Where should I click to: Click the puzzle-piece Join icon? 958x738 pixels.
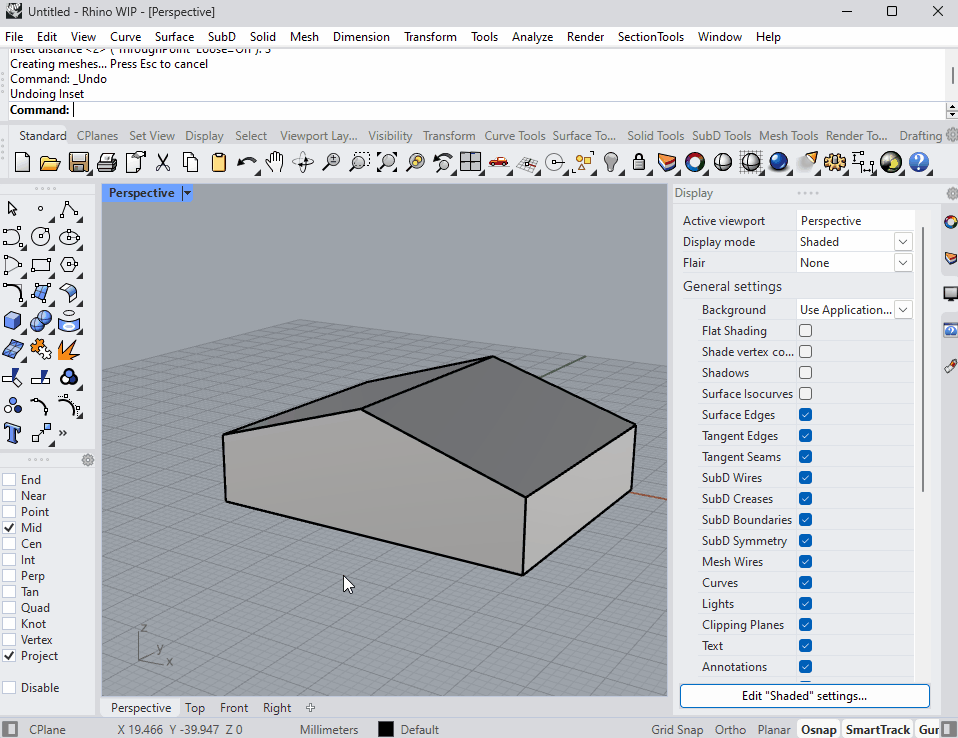point(41,349)
